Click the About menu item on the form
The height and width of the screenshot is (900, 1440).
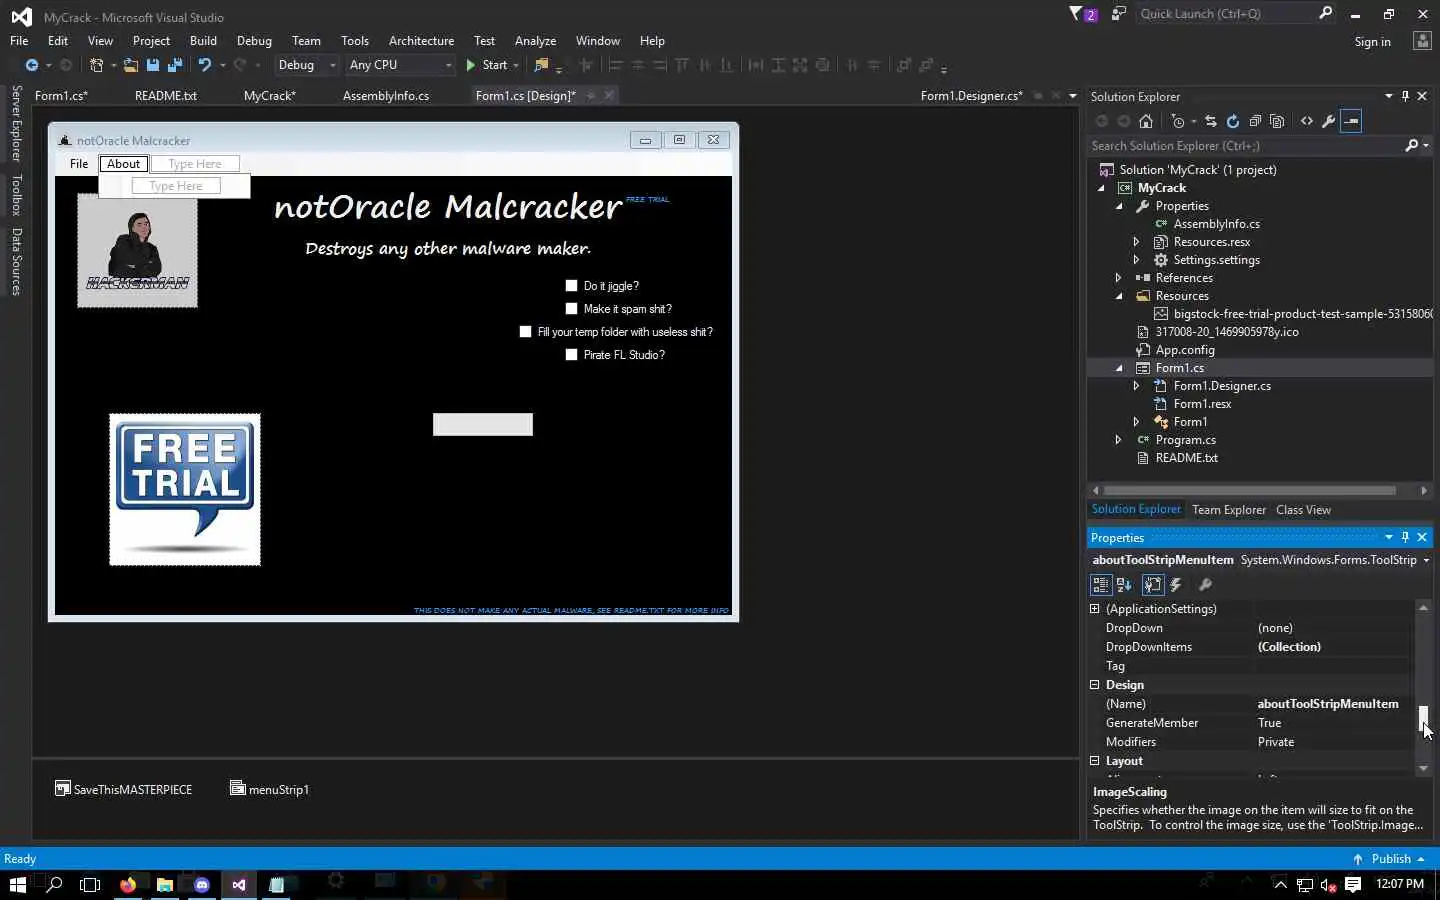(x=123, y=164)
